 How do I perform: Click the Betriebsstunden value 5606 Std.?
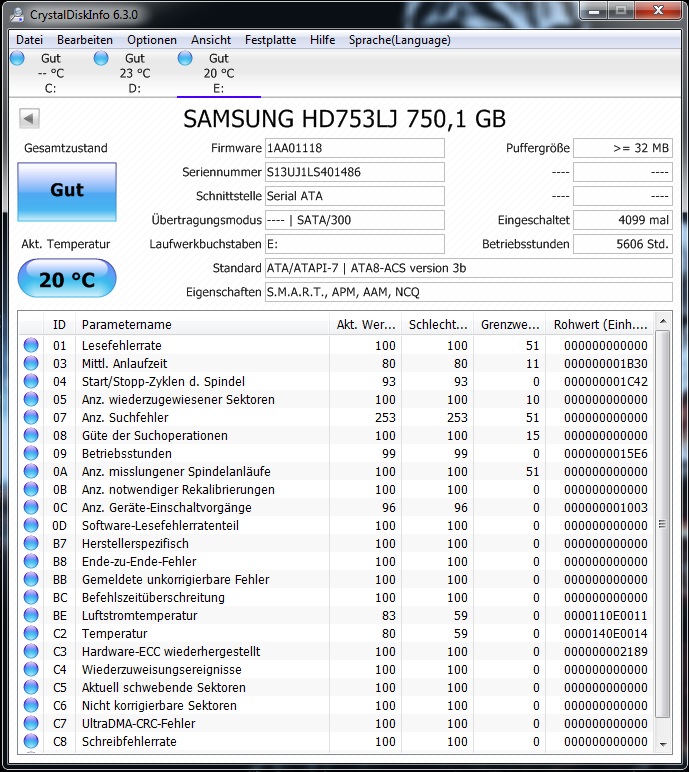click(623, 244)
